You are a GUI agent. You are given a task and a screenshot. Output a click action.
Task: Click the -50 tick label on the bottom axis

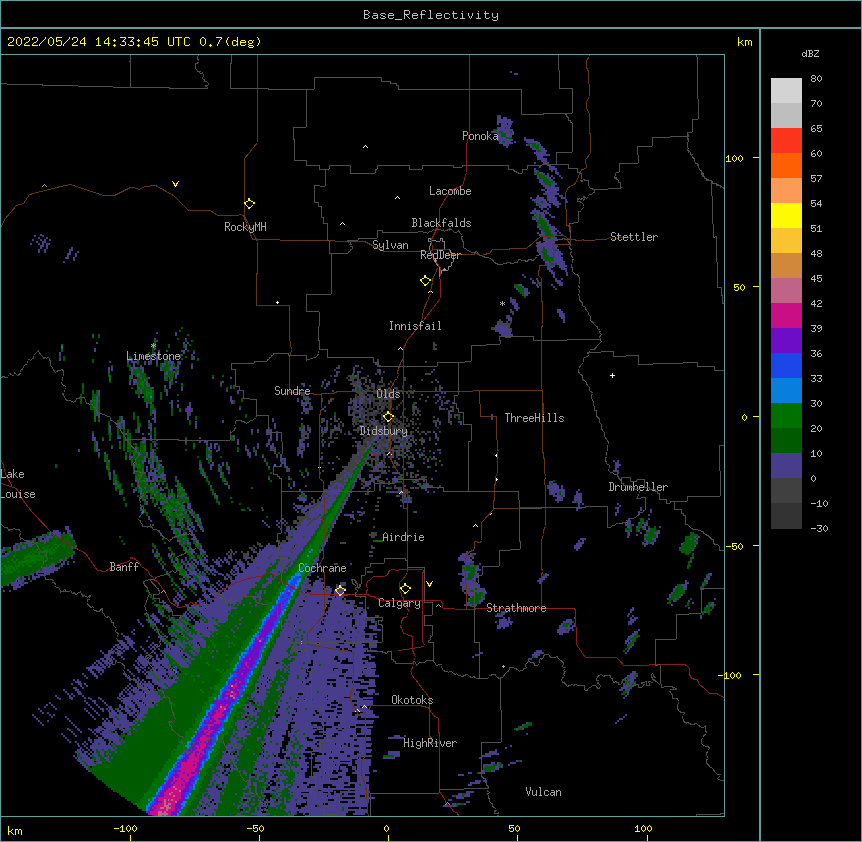pyautogui.click(x=255, y=828)
